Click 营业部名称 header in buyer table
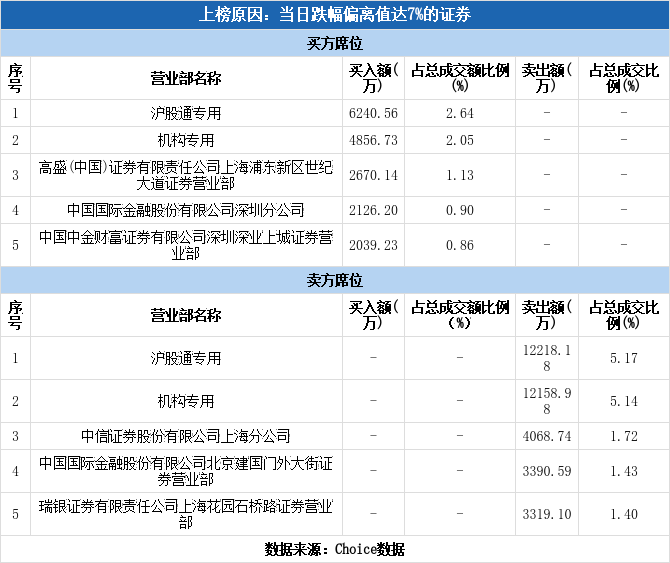This screenshot has width=670, height=563. [186, 78]
